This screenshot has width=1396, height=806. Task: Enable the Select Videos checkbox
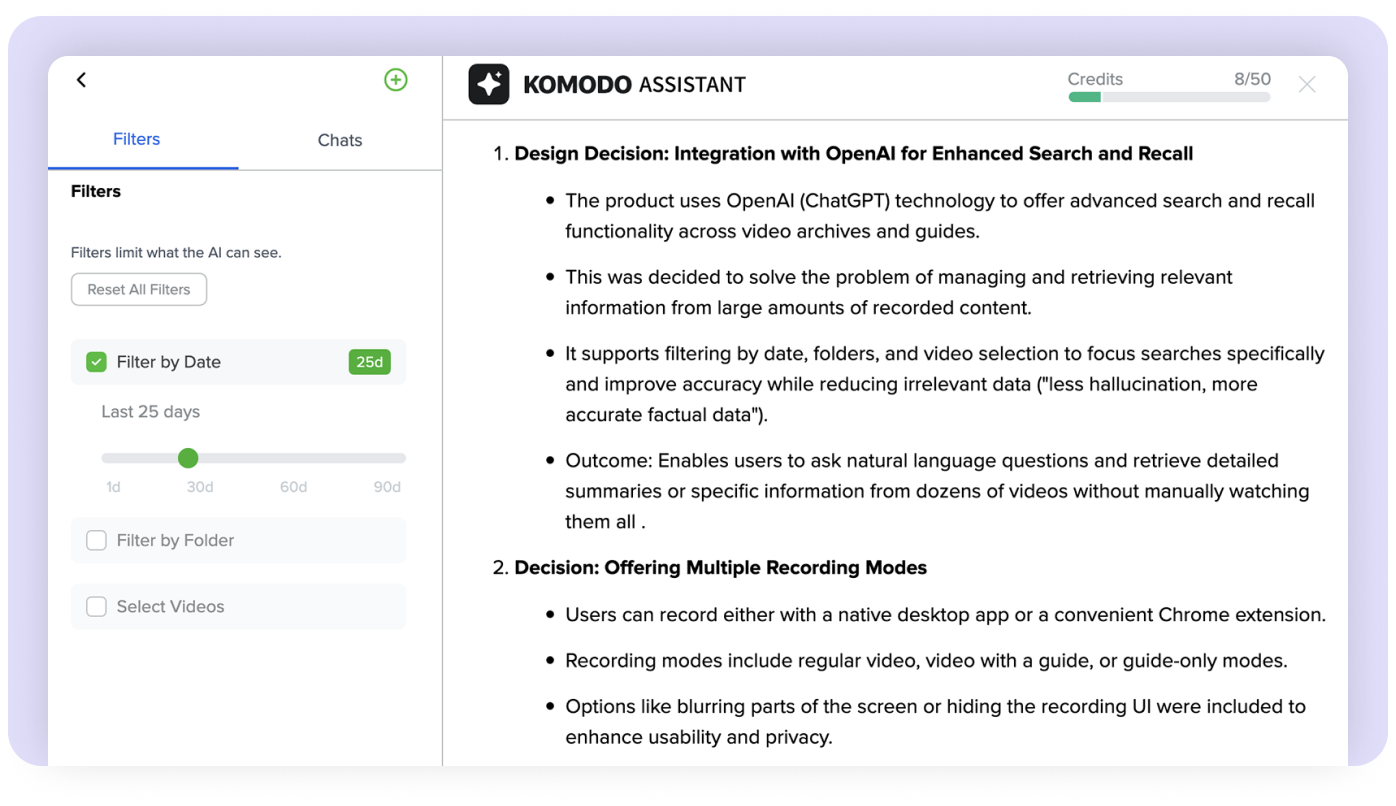tap(96, 607)
